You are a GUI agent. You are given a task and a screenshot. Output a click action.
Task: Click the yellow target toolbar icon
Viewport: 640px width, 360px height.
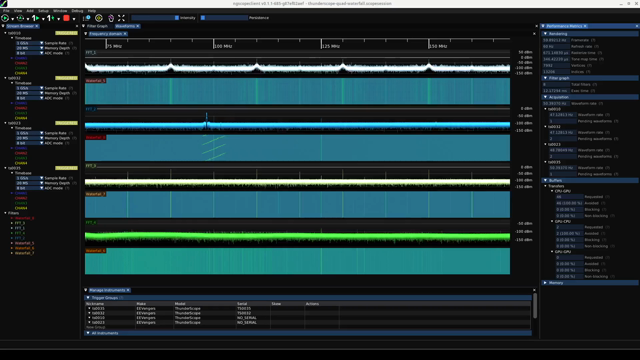click(x=99, y=18)
